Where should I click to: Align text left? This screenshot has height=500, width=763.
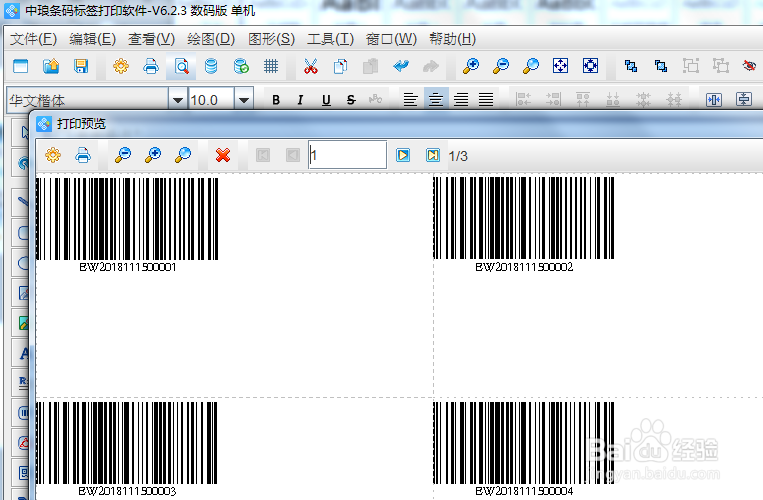410,100
